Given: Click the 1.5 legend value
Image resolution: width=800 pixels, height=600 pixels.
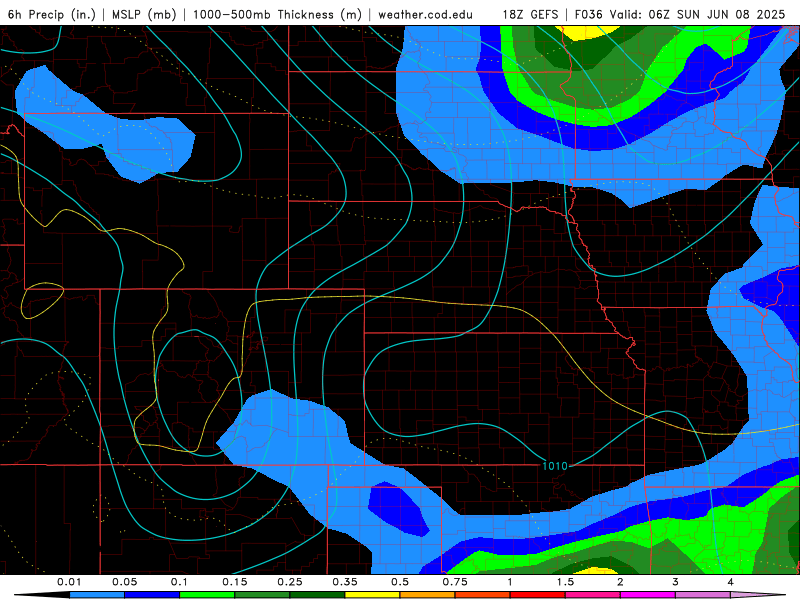Looking at the screenshot, I should pos(565,582).
